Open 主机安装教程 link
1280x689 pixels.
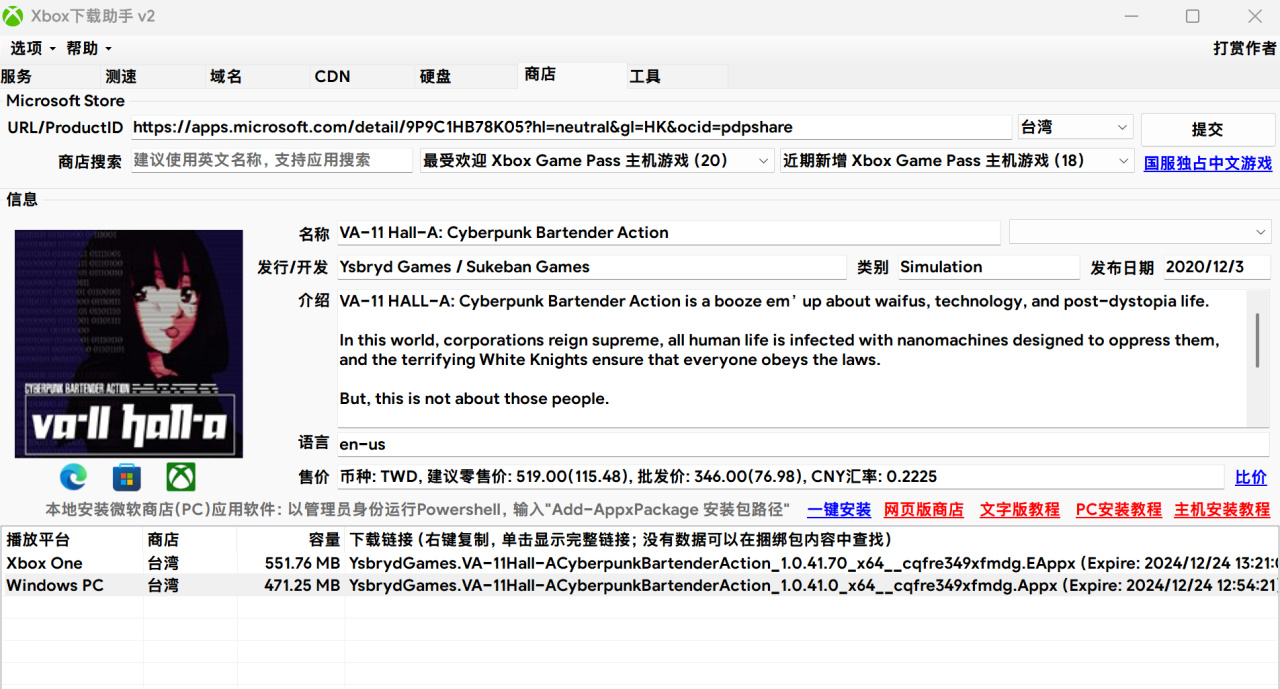tap(1222, 510)
